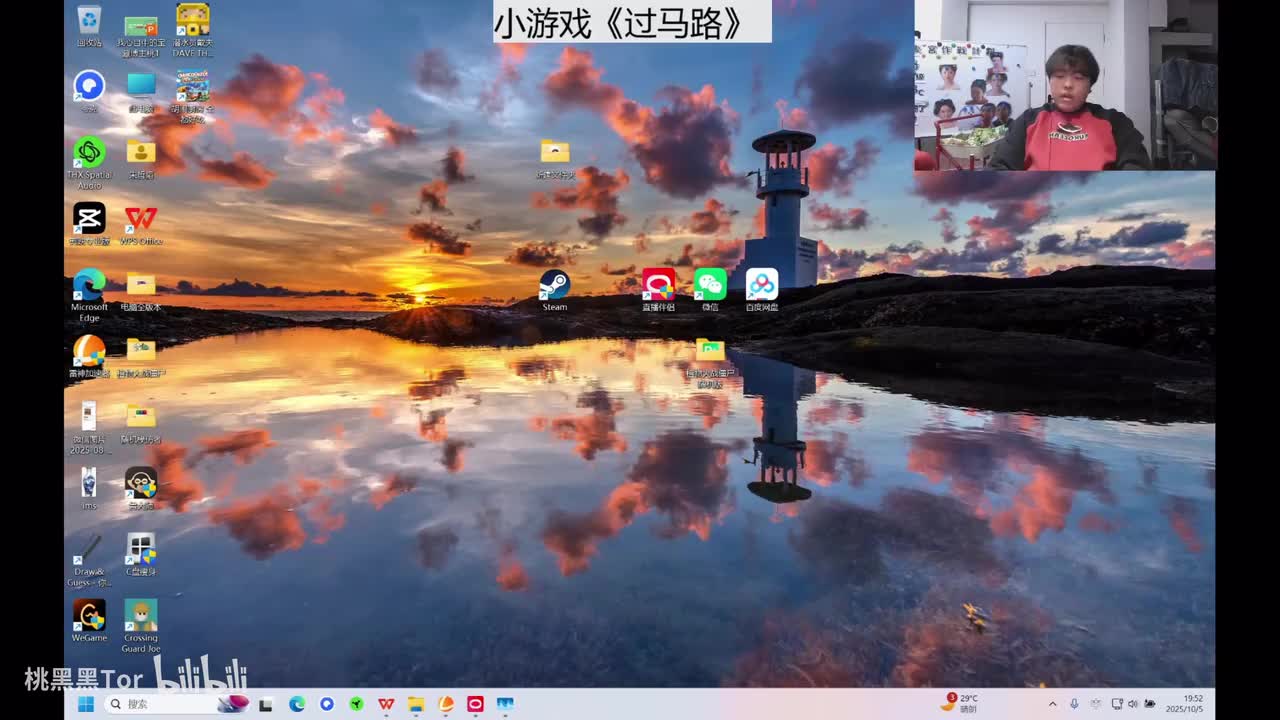The width and height of the screenshot is (1280, 720).
Task: Open the red streaming companion app shortcut
Action: [x=658, y=289]
